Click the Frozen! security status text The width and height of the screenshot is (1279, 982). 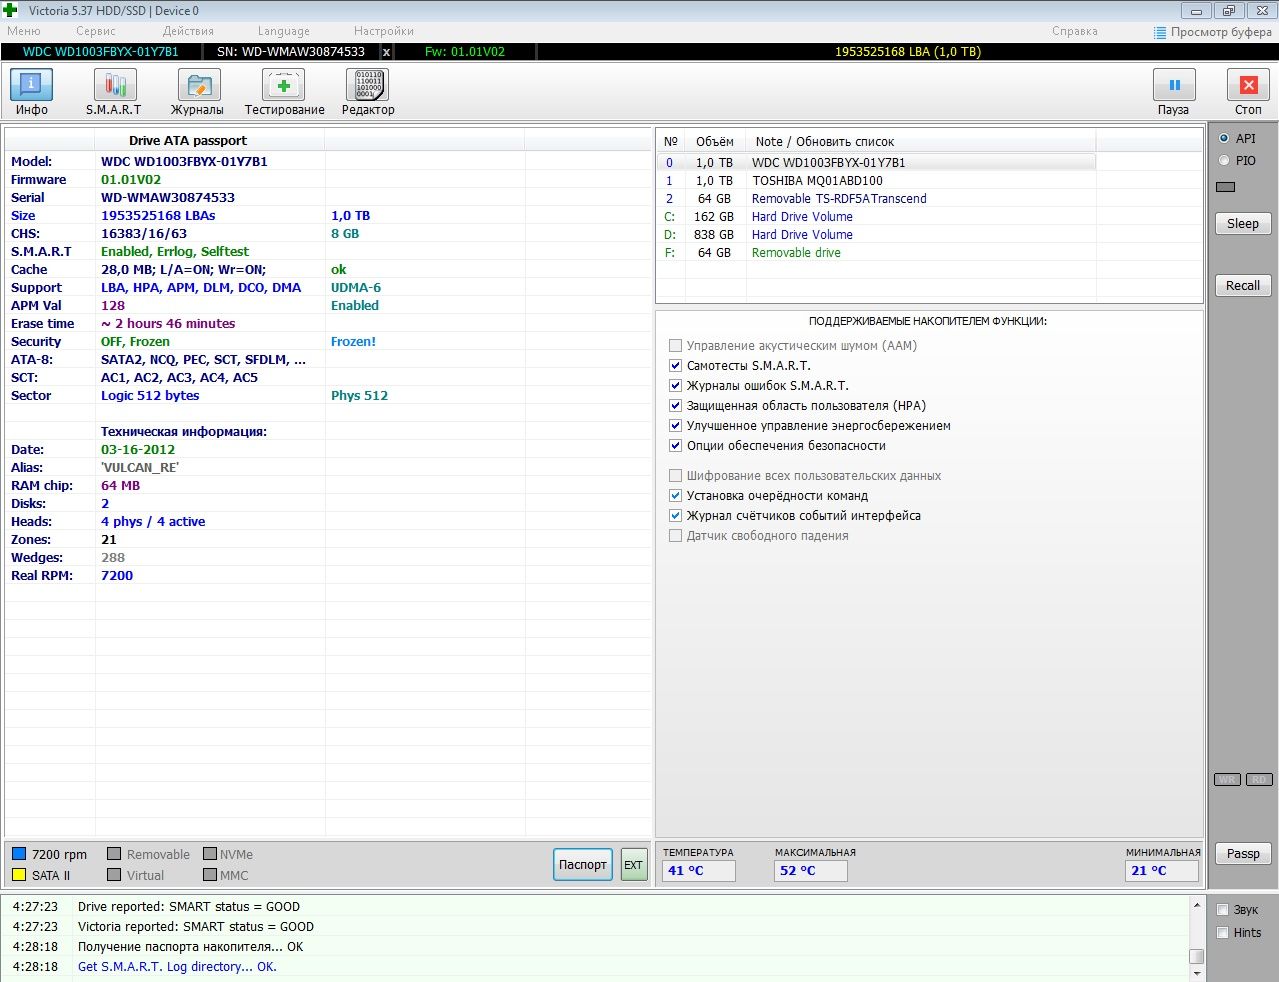tap(353, 342)
